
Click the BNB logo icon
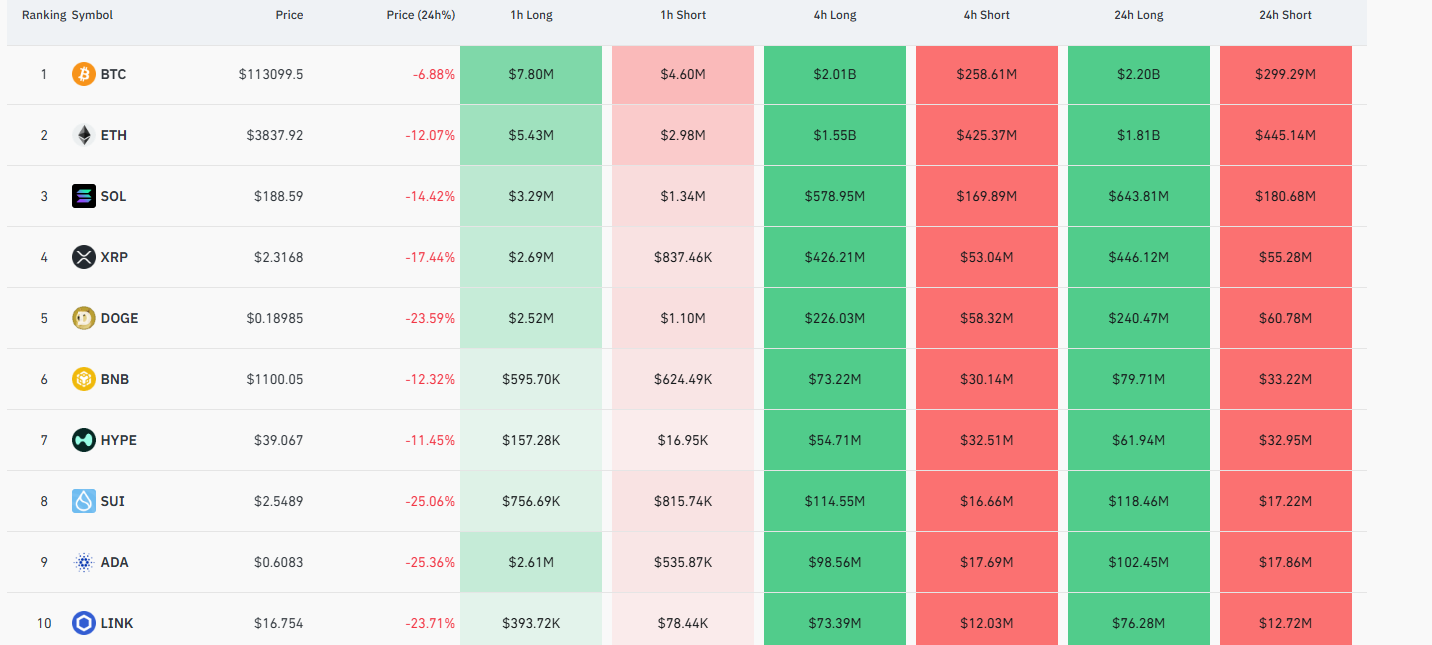(x=84, y=379)
